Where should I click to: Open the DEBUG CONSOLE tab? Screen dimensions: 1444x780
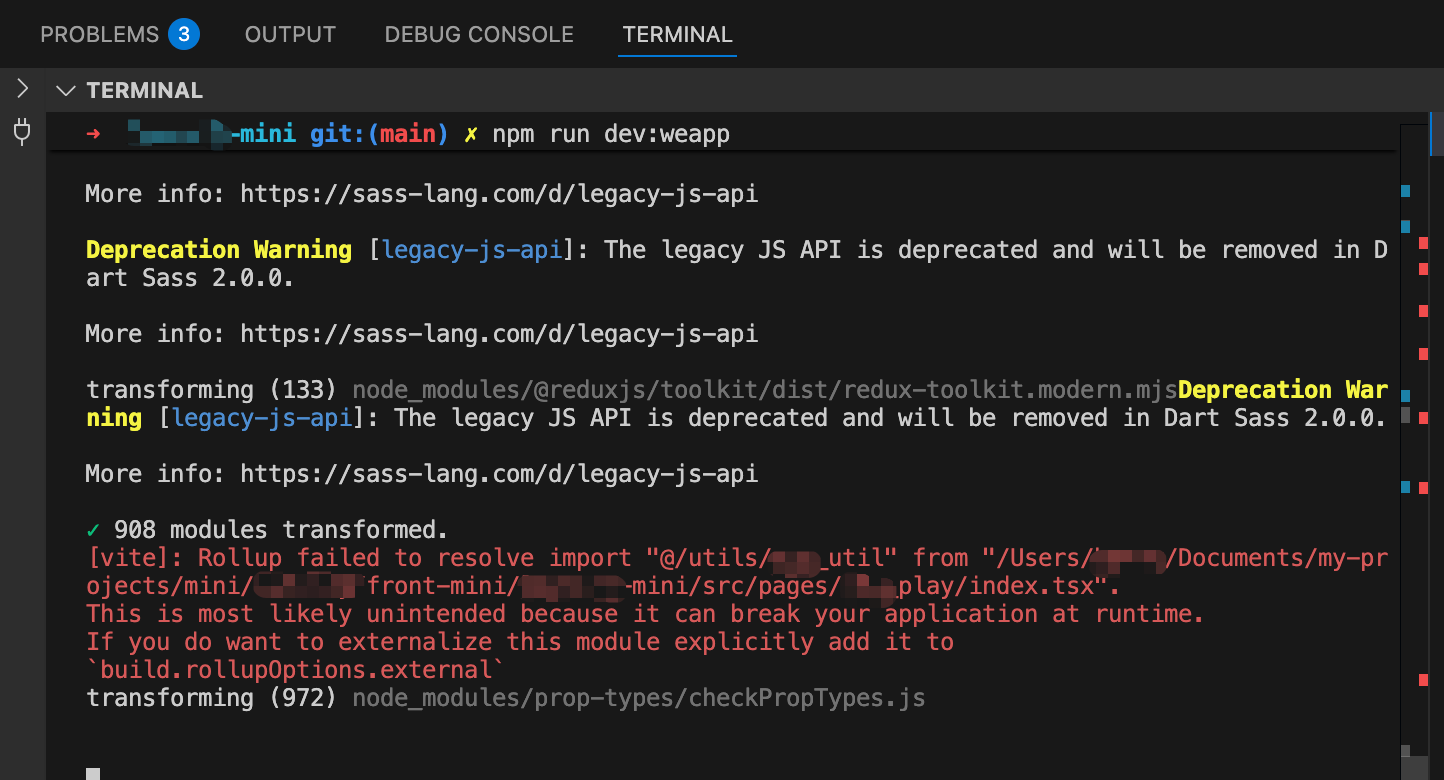(x=478, y=33)
